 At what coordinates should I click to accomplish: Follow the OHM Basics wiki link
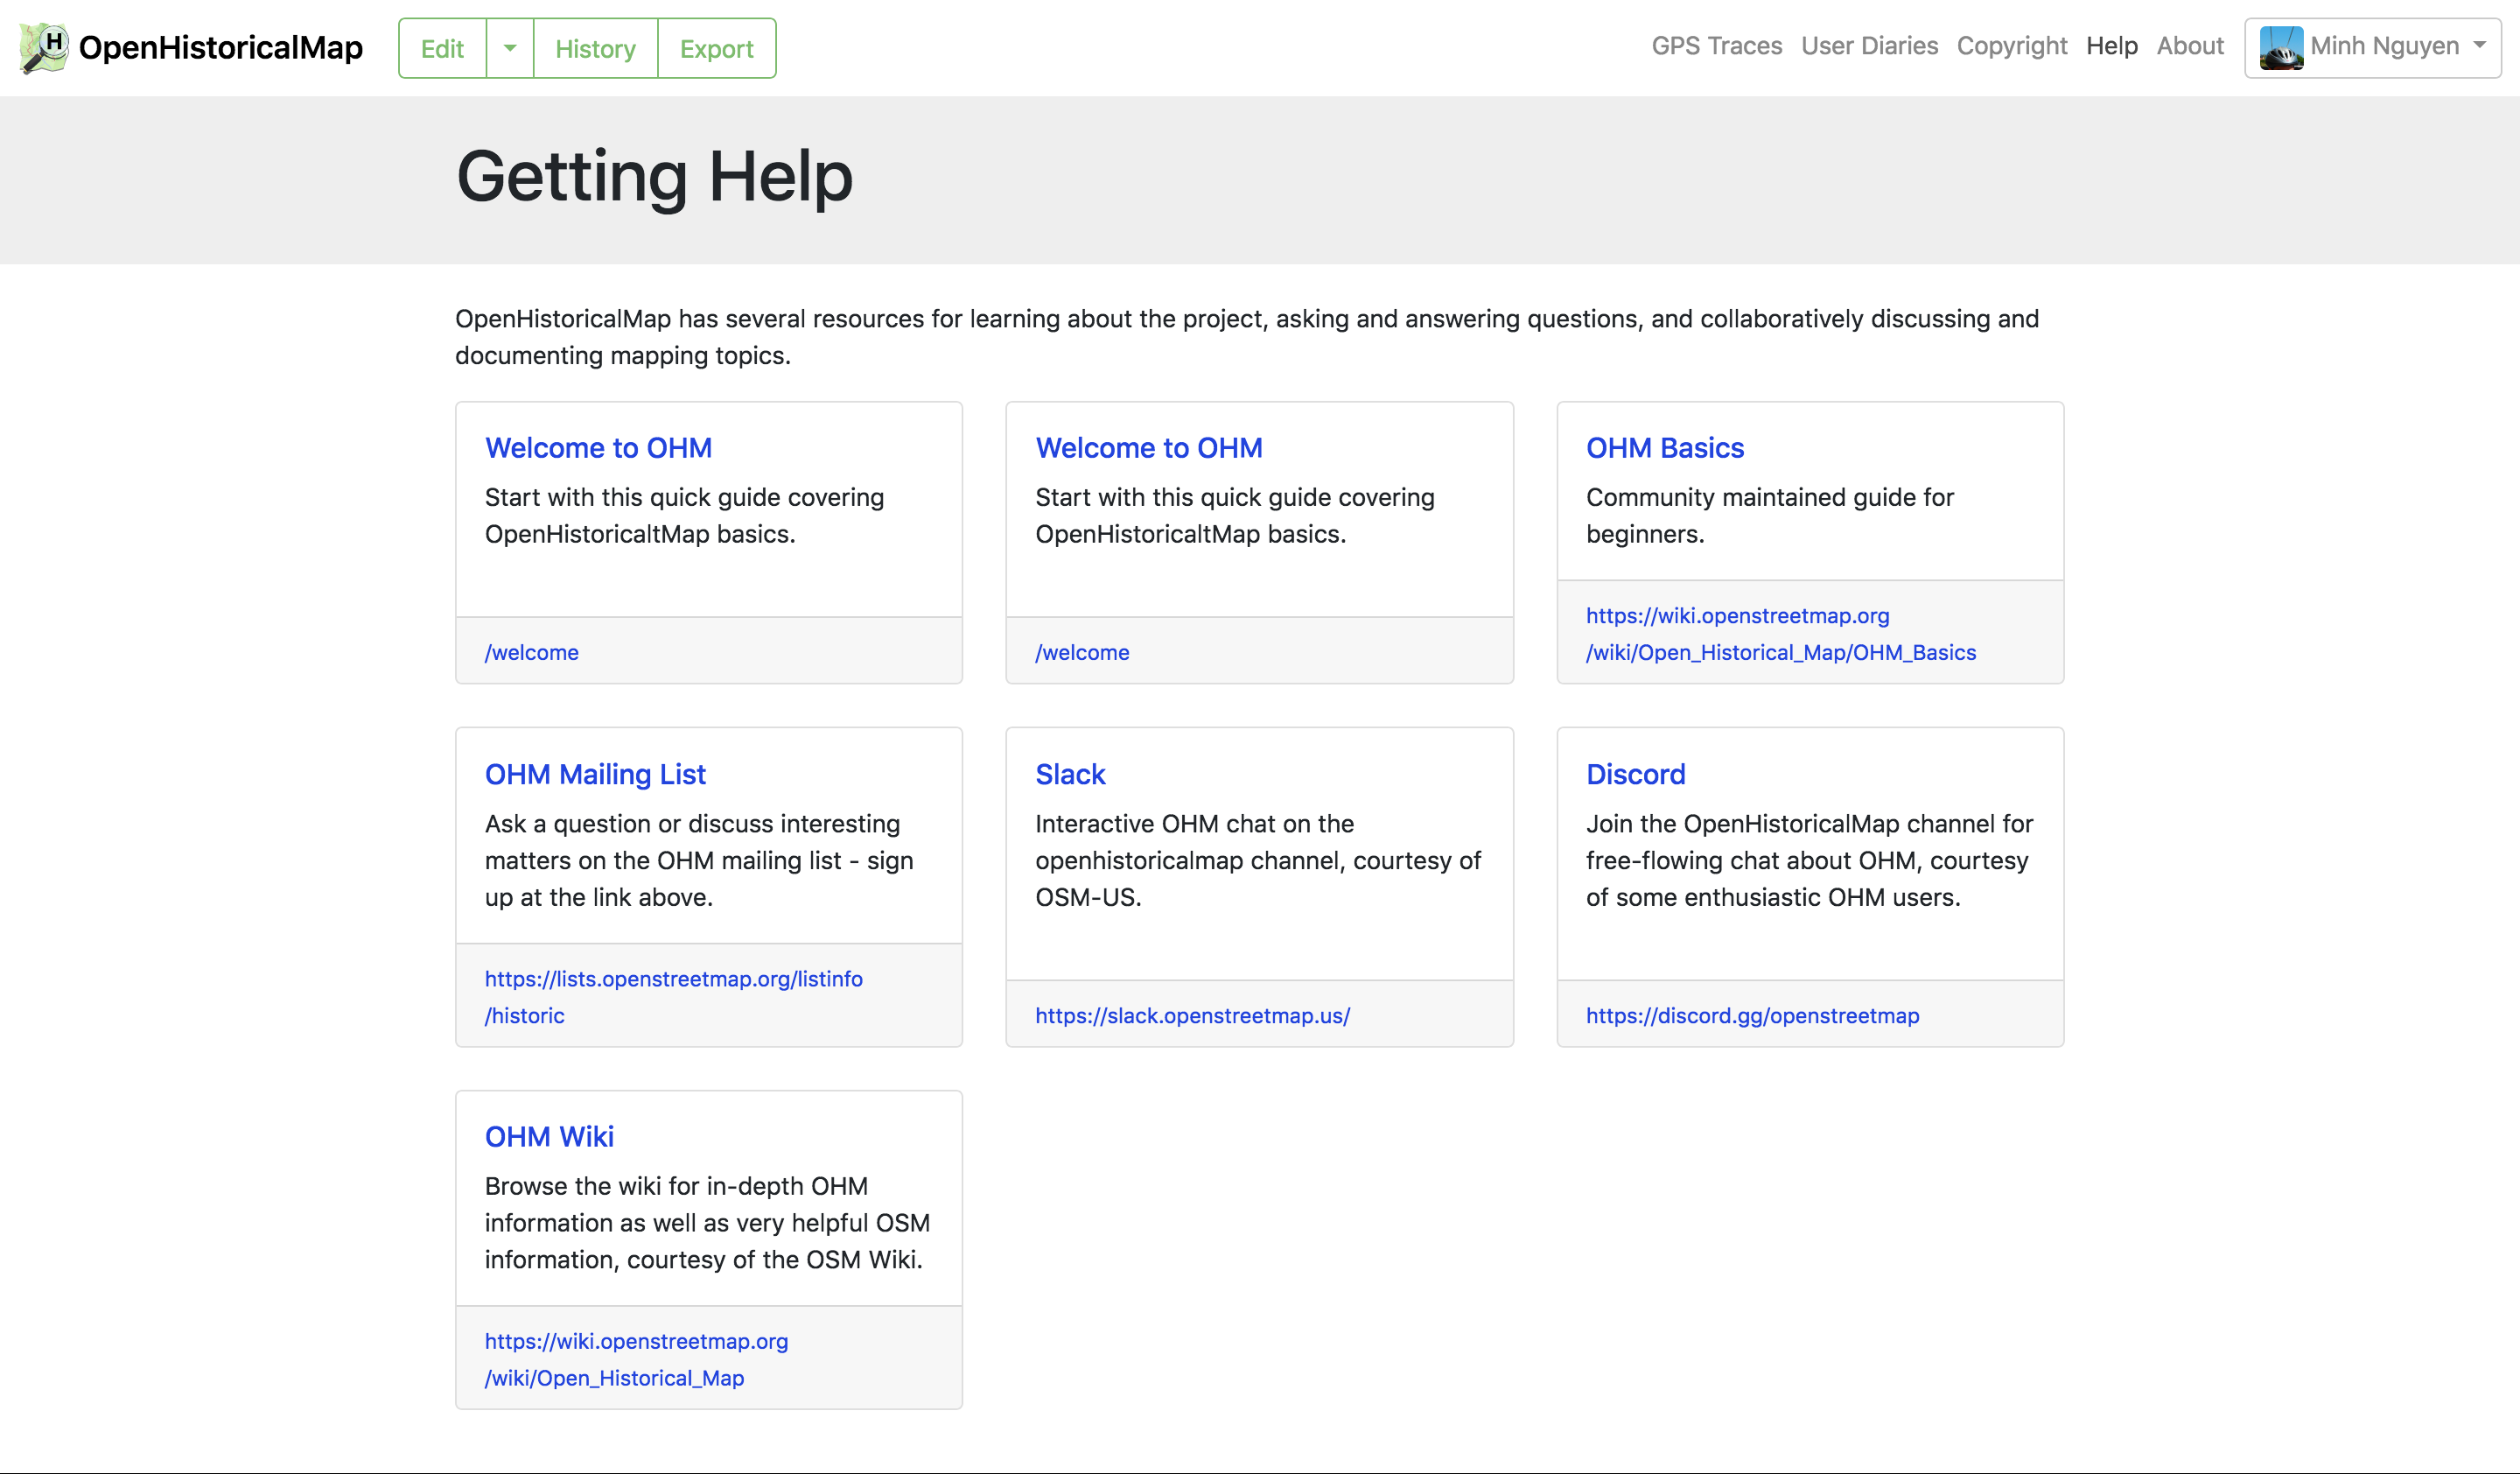[x=1780, y=634]
